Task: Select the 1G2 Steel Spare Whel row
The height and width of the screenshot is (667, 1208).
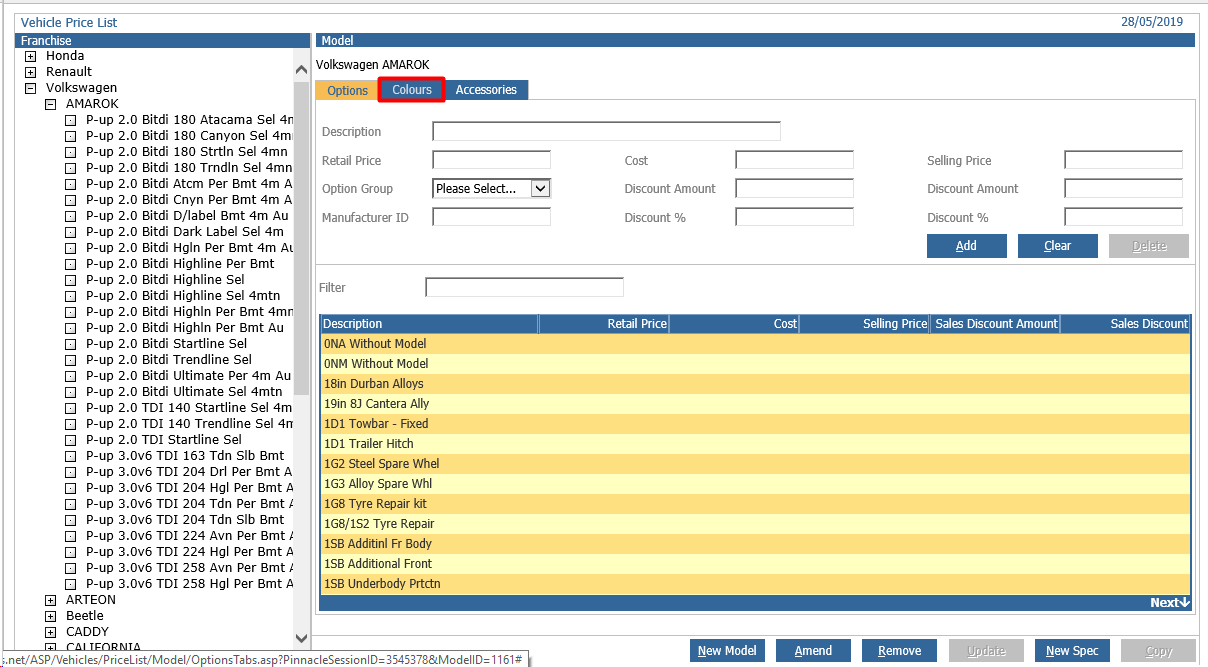Action: coord(755,464)
